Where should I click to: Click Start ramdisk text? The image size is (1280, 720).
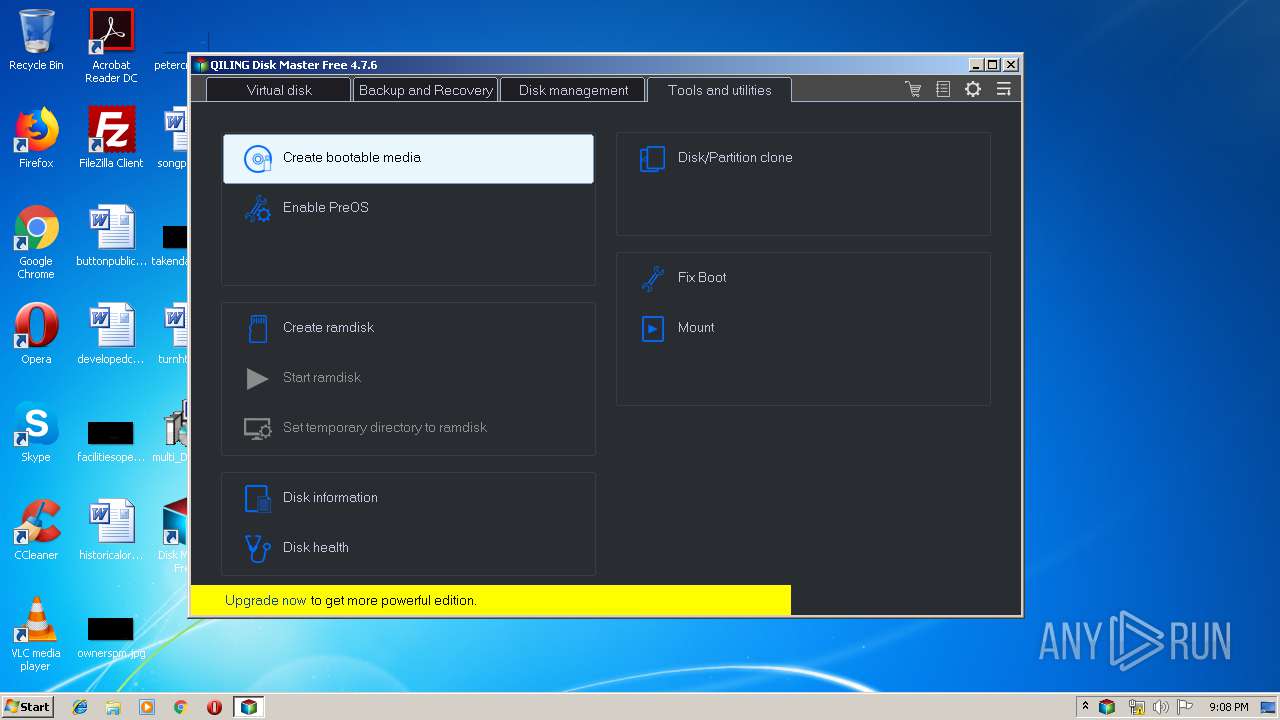tap(322, 377)
